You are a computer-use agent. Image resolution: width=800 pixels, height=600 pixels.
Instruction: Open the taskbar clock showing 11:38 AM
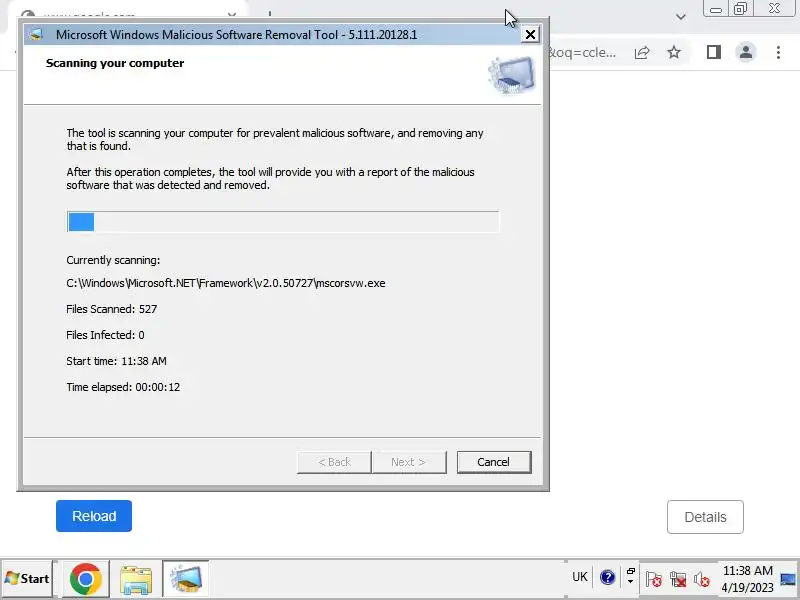pos(747,579)
